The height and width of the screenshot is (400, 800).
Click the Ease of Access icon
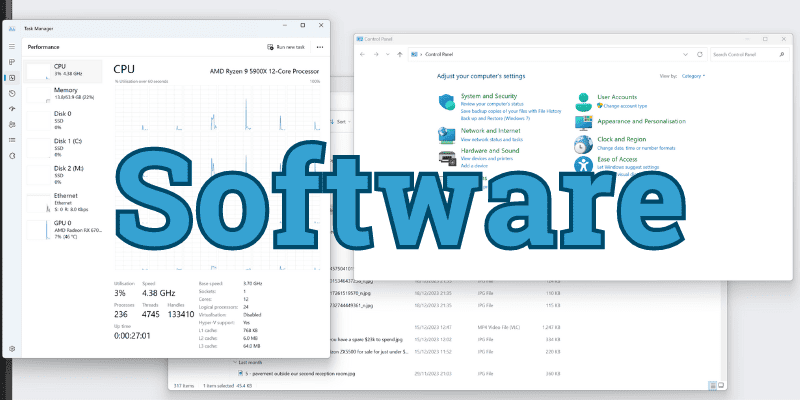point(583,165)
